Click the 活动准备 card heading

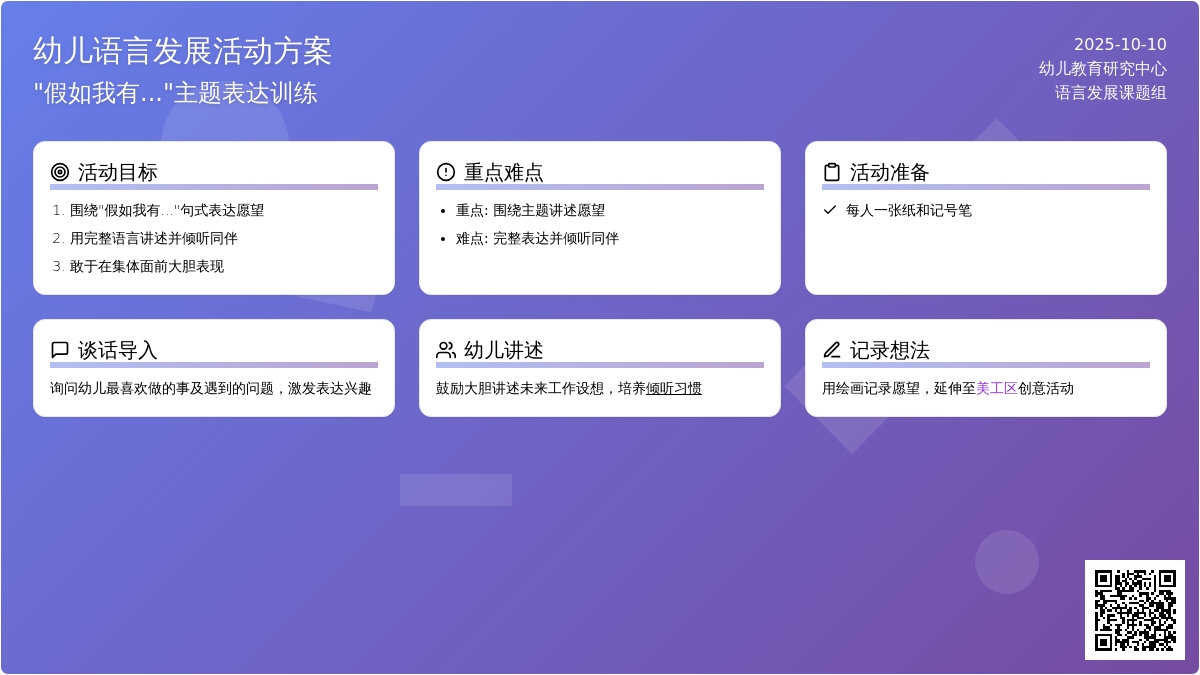[x=889, y=172]
